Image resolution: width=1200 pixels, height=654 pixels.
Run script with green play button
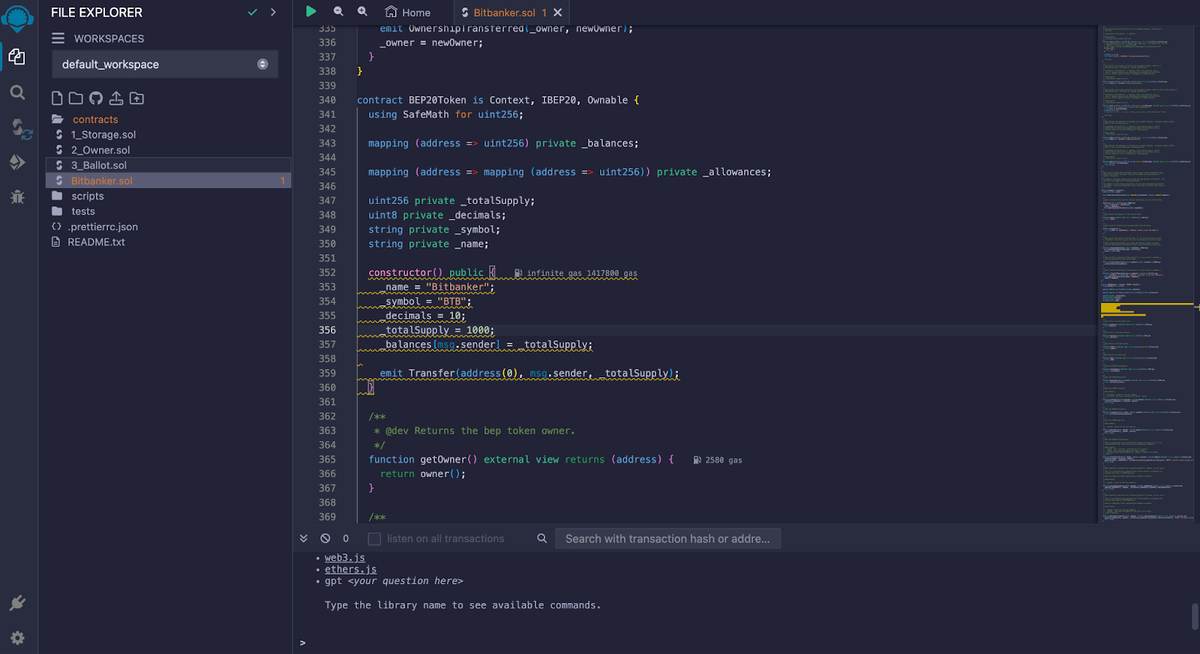(311, 11)
